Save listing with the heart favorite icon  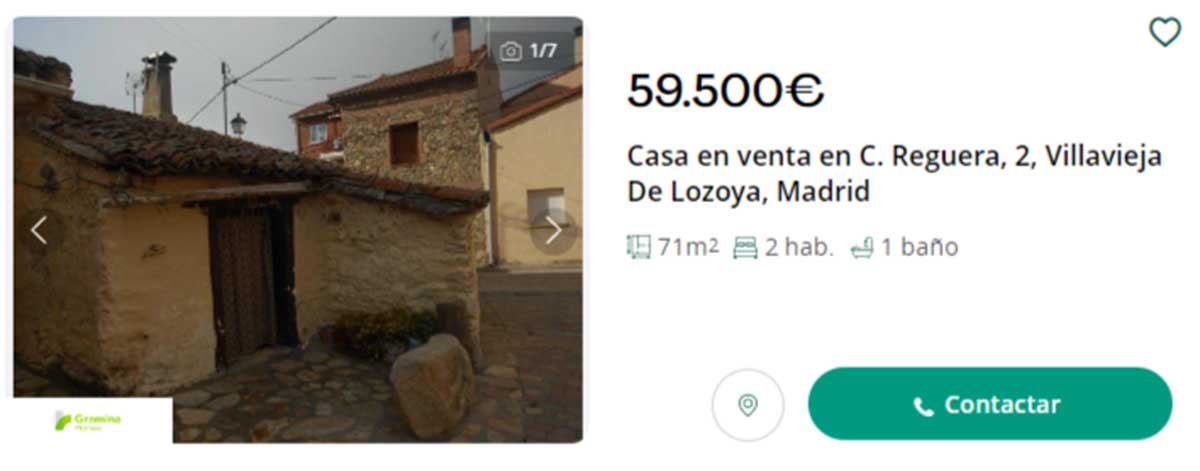point(1165,33)
